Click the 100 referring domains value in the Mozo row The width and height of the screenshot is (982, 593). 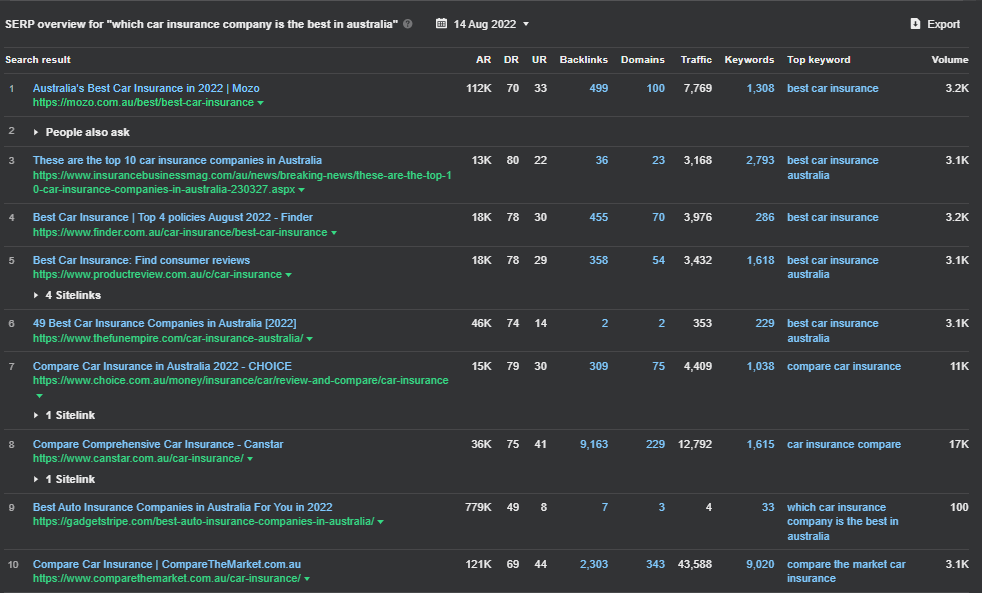[656, 88]
